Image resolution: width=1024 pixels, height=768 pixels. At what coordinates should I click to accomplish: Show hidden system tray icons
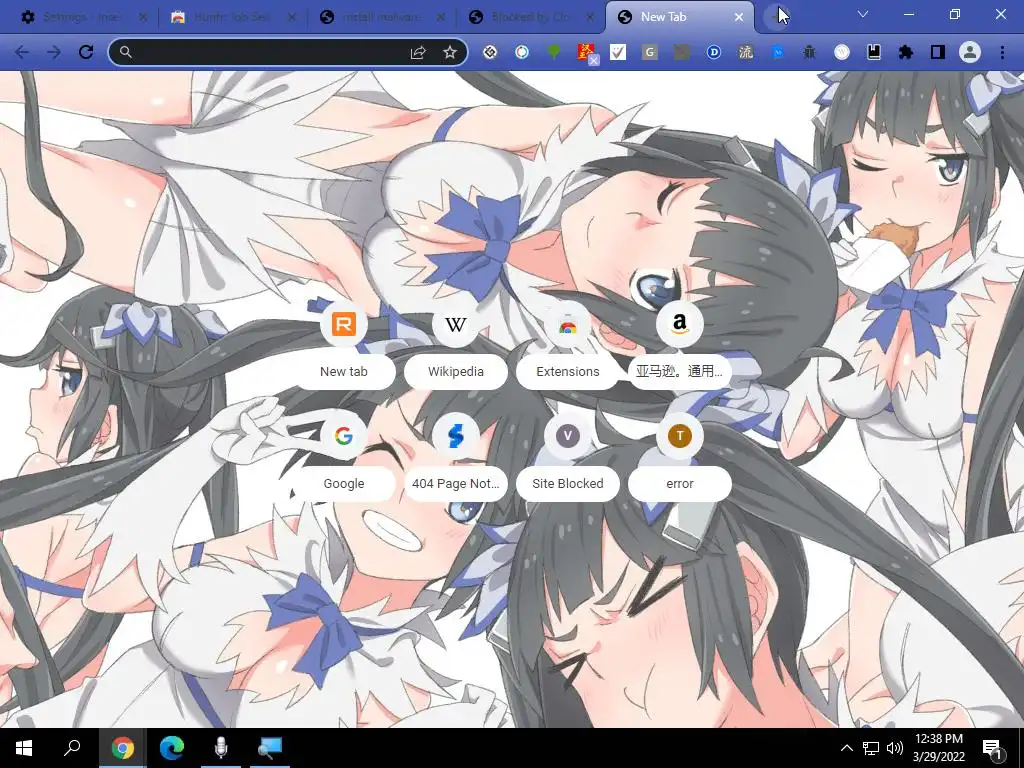coord(846,748)
